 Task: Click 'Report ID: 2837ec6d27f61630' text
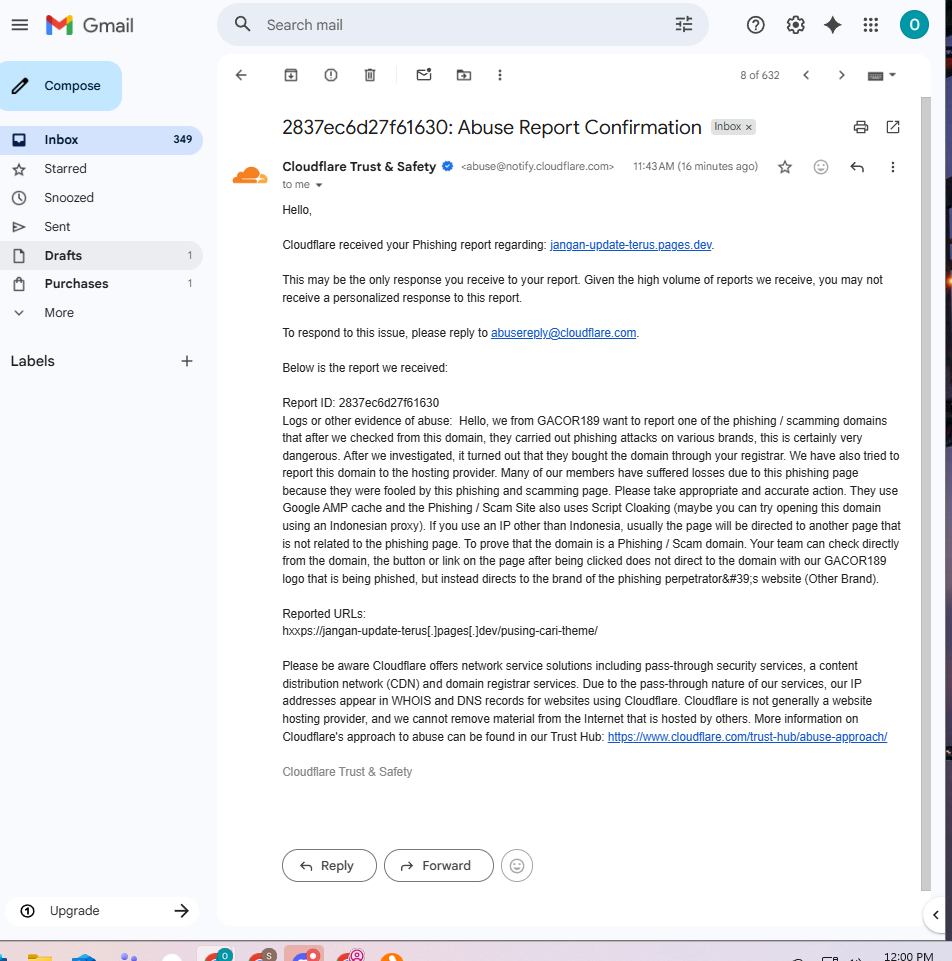(360, 403)
